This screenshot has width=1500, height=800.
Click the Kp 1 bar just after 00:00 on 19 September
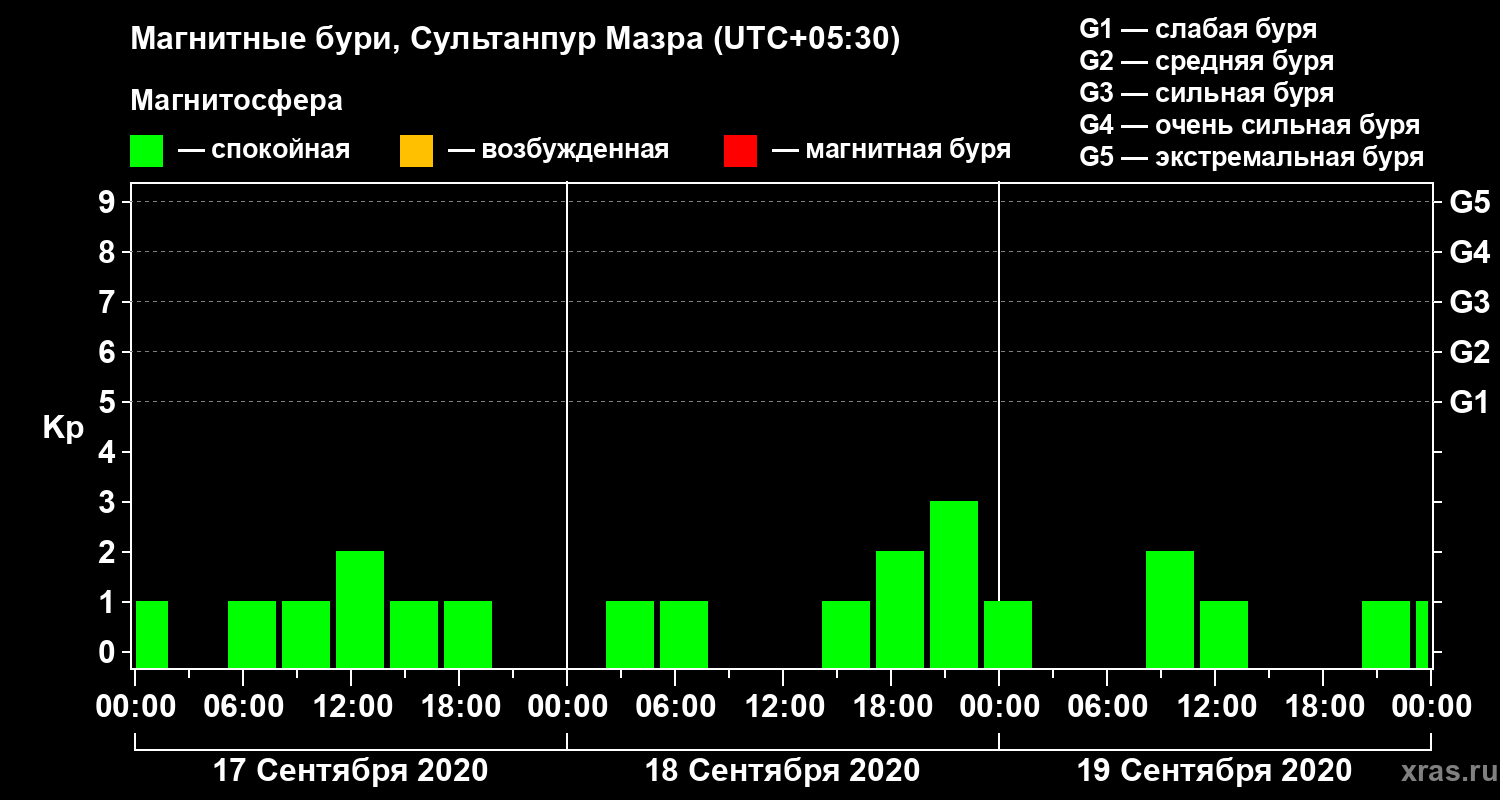tap(1008, 634)
